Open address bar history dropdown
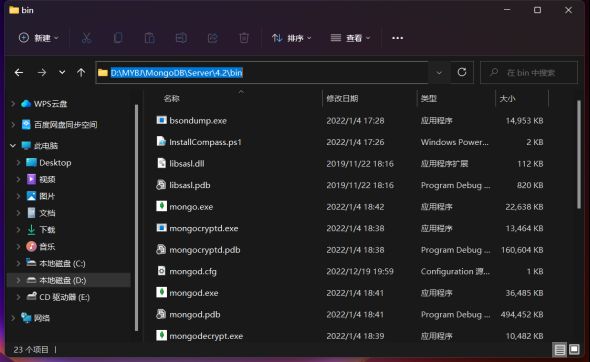The image size is (590, 362). tap(439, 73)
